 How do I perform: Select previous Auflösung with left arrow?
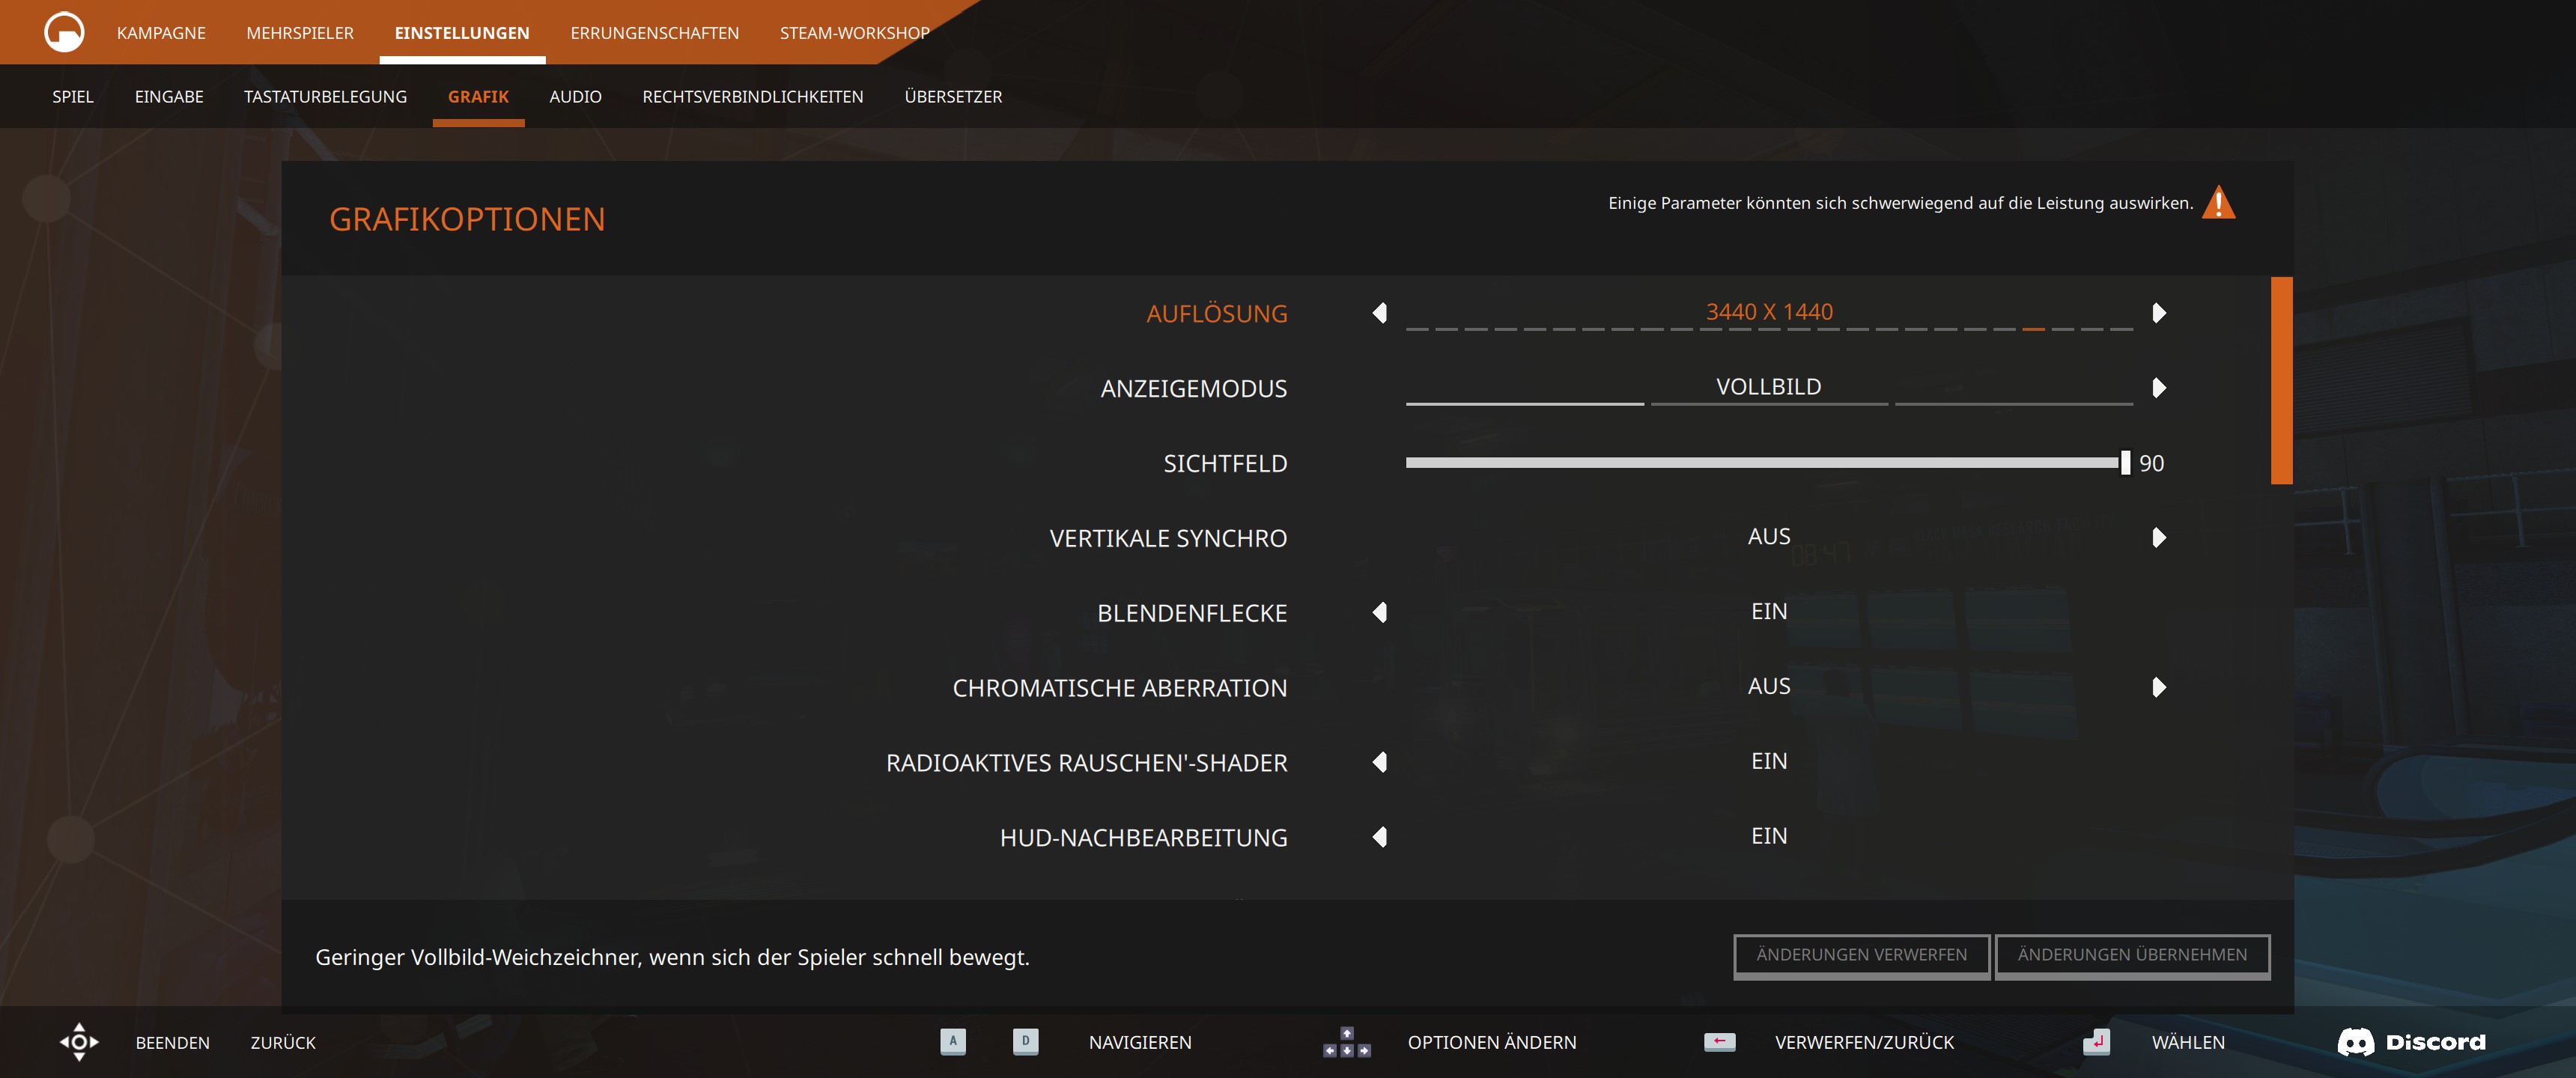tap(1380, 313)
